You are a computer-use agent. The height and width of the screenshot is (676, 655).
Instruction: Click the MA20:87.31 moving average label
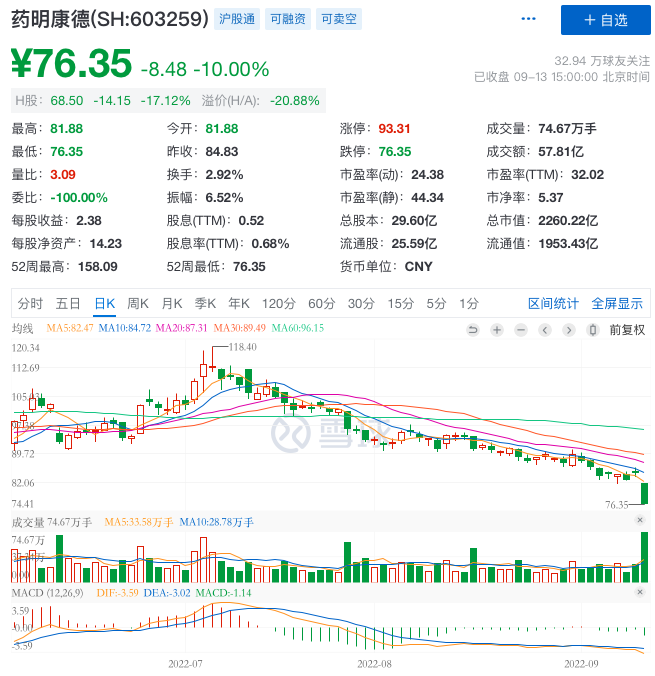coord(182,328)
